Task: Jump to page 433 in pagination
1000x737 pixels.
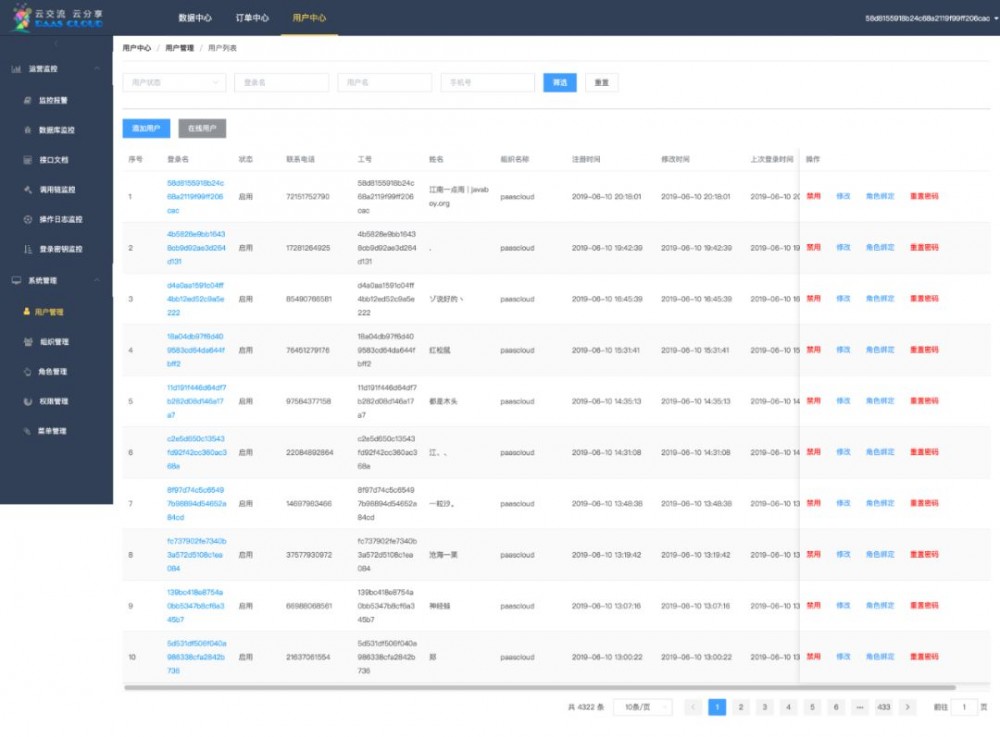Action: pyautogui.click(x=883, y=707)
